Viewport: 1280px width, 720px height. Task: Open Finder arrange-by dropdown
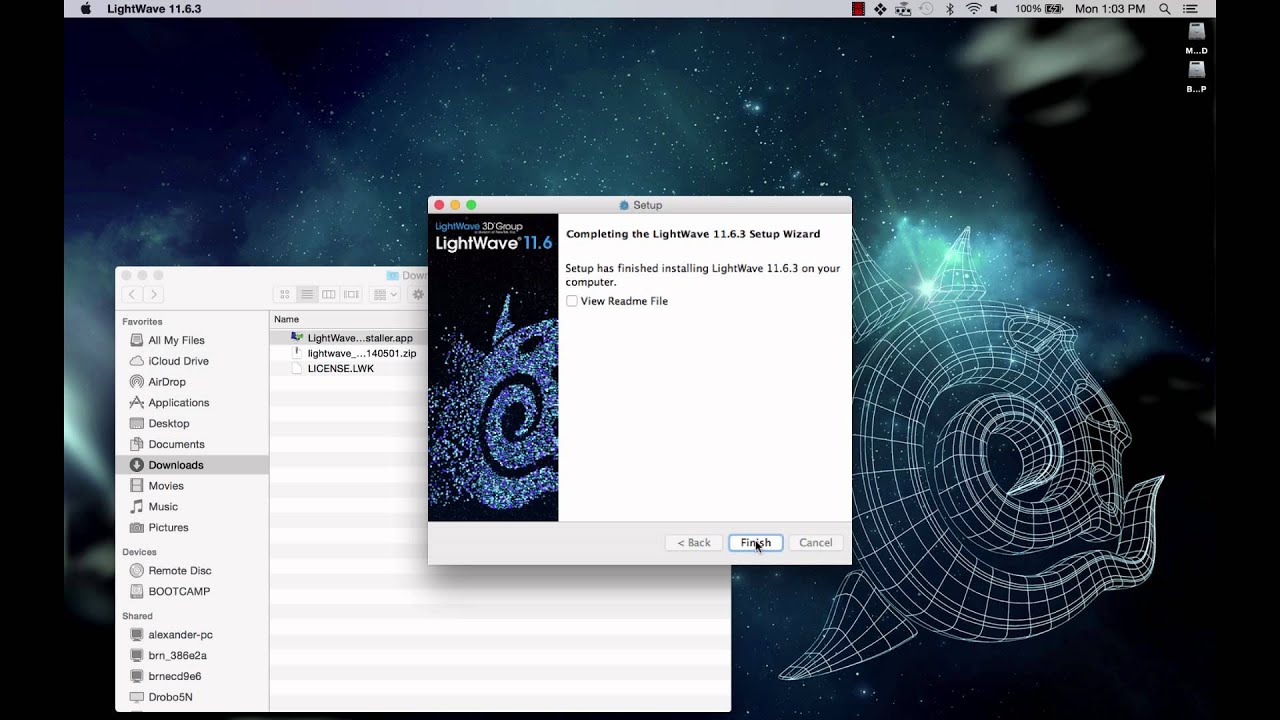pyautogui.click(x=385, y=294)
